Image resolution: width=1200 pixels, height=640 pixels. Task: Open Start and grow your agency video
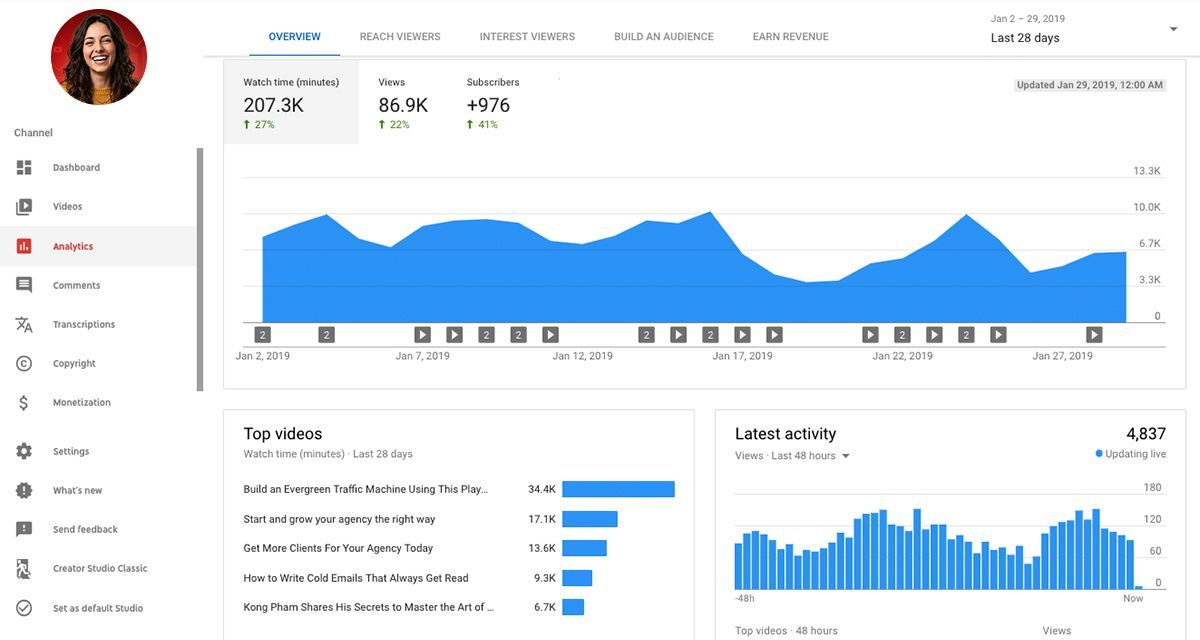pos(339,519)
